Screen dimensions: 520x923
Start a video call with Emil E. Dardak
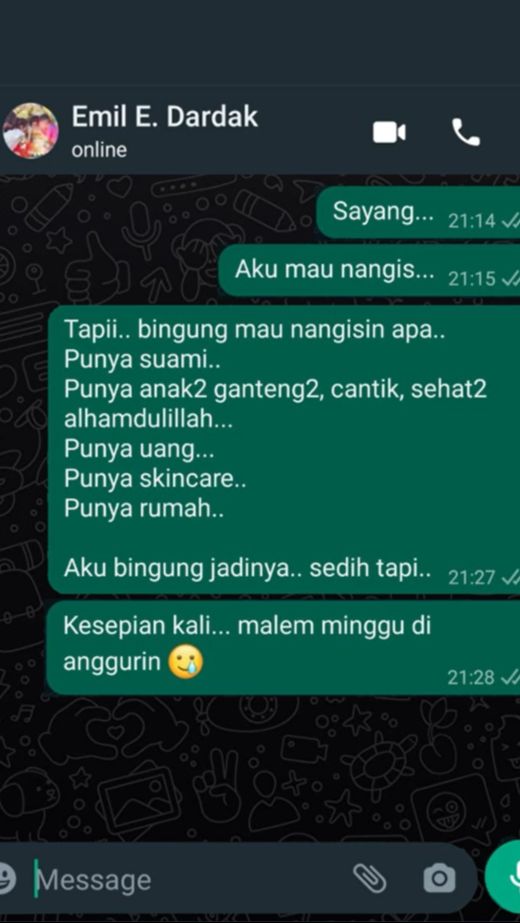tap(389, 132)
